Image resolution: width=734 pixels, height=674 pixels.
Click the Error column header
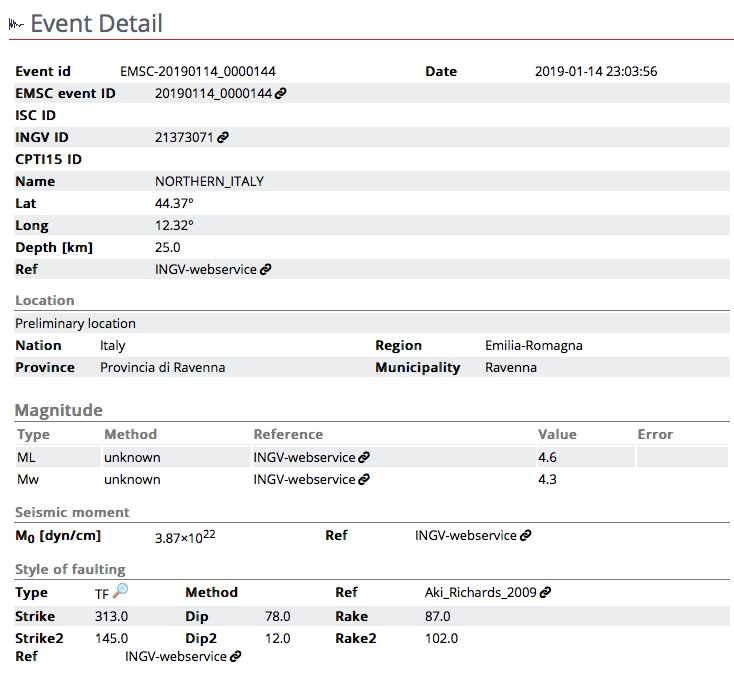click(x=655, y=434)
